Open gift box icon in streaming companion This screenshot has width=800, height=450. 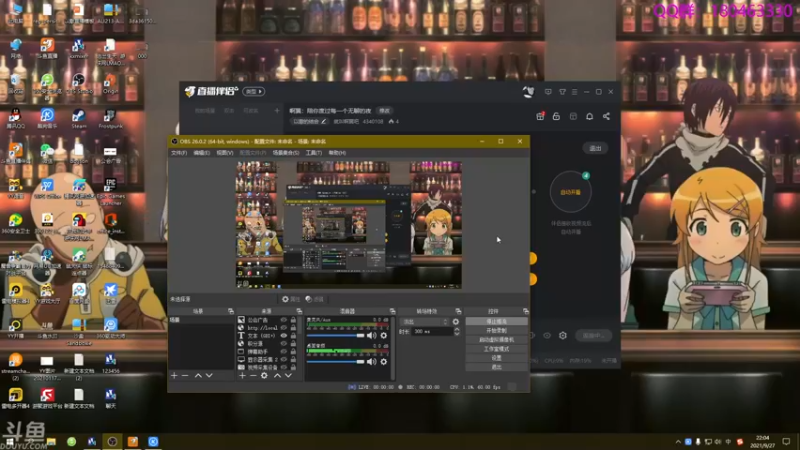click(x=540, y=116)
